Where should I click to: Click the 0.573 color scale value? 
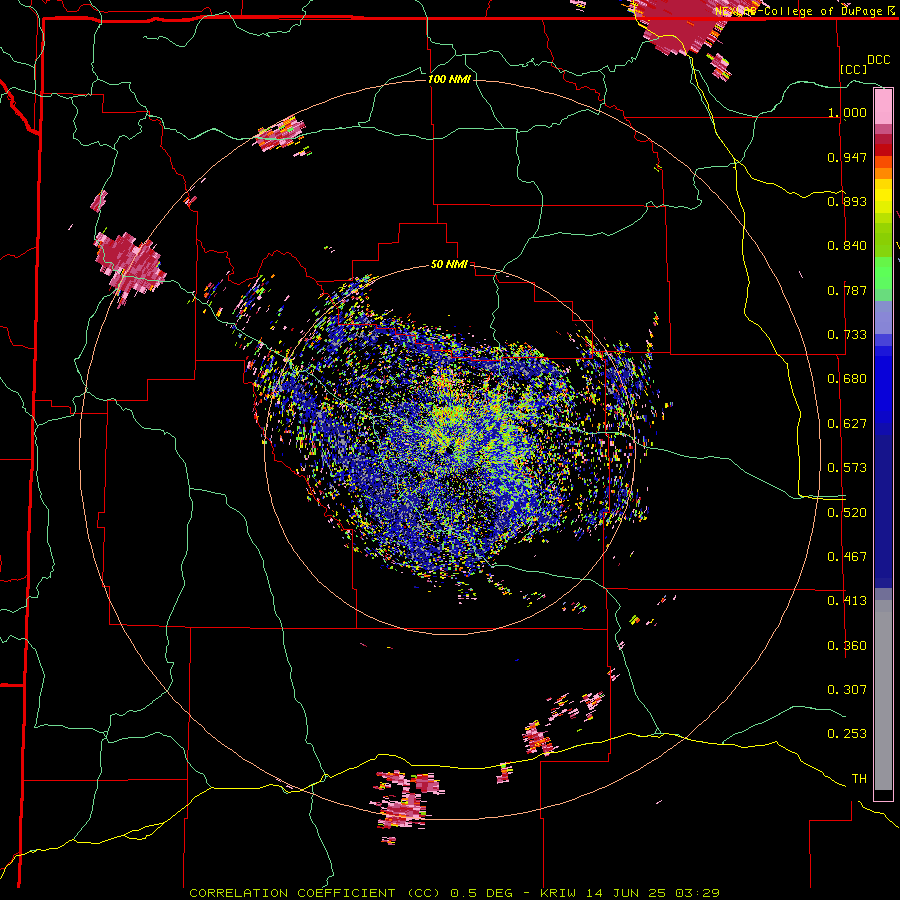point(847,468)
